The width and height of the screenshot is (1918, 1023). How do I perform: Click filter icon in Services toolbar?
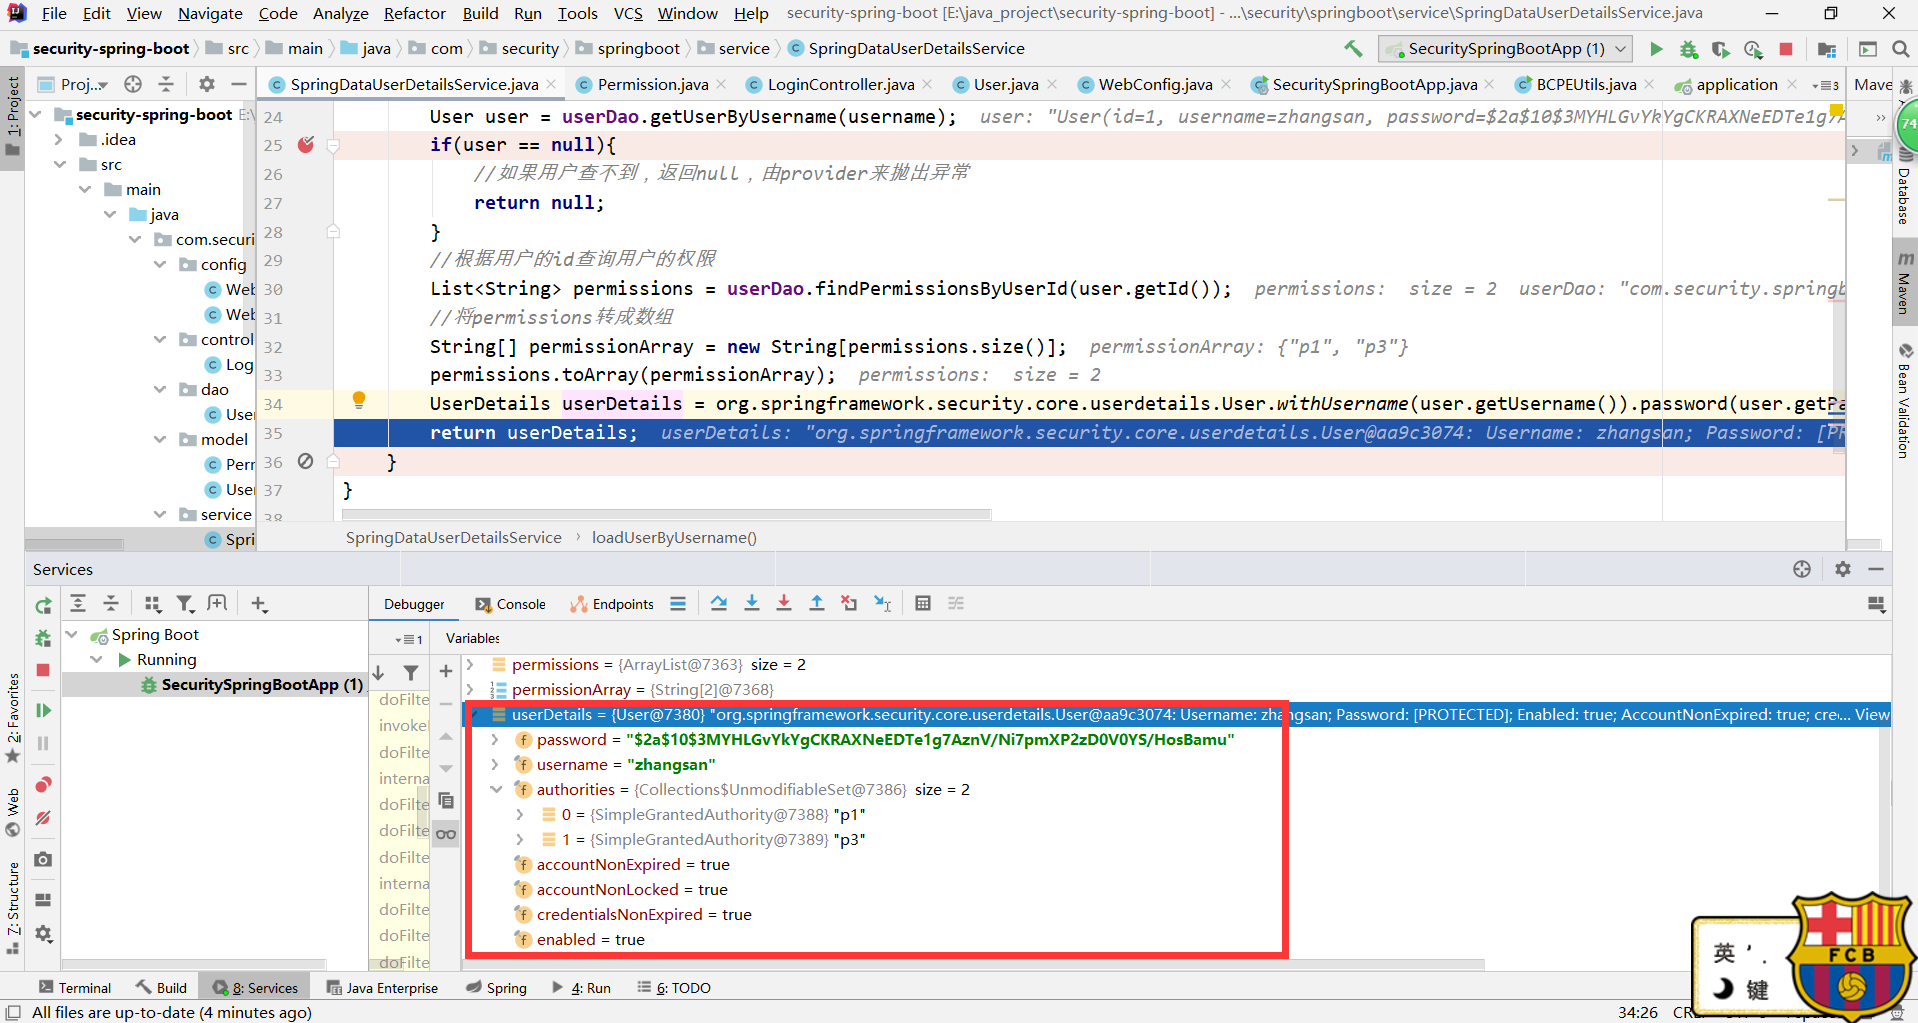[185, 603]
